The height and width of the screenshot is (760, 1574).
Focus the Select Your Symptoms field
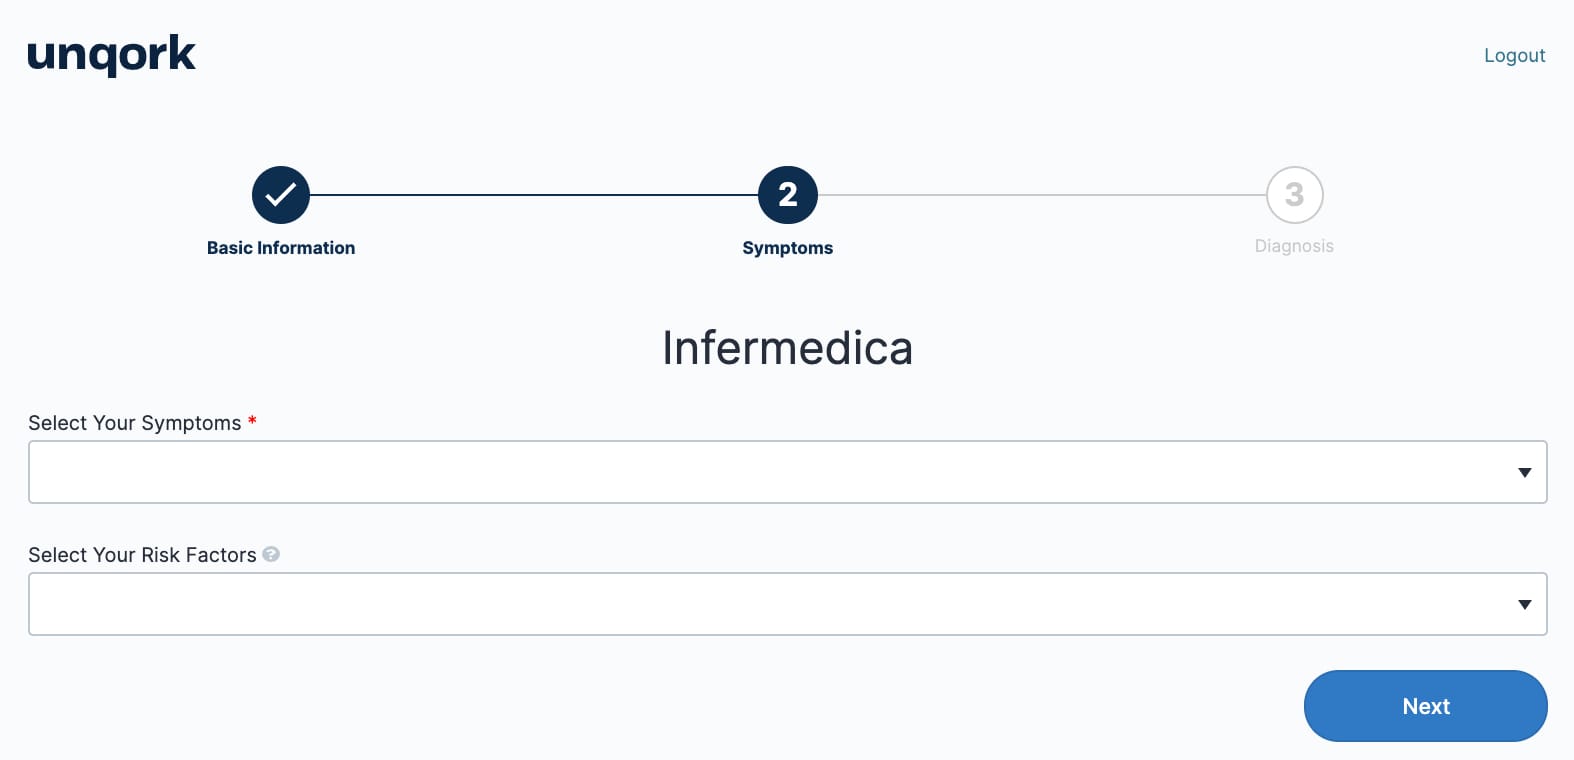pos(788,472)
